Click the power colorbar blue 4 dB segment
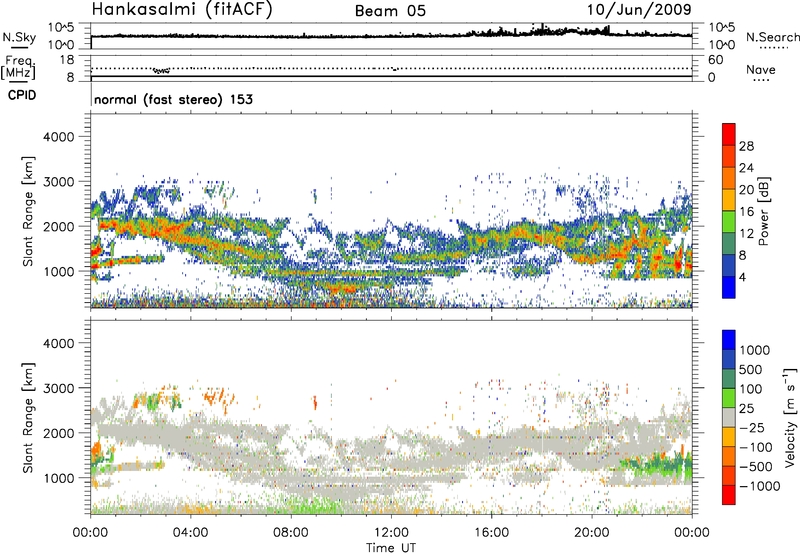 click(x=729, y=287)
